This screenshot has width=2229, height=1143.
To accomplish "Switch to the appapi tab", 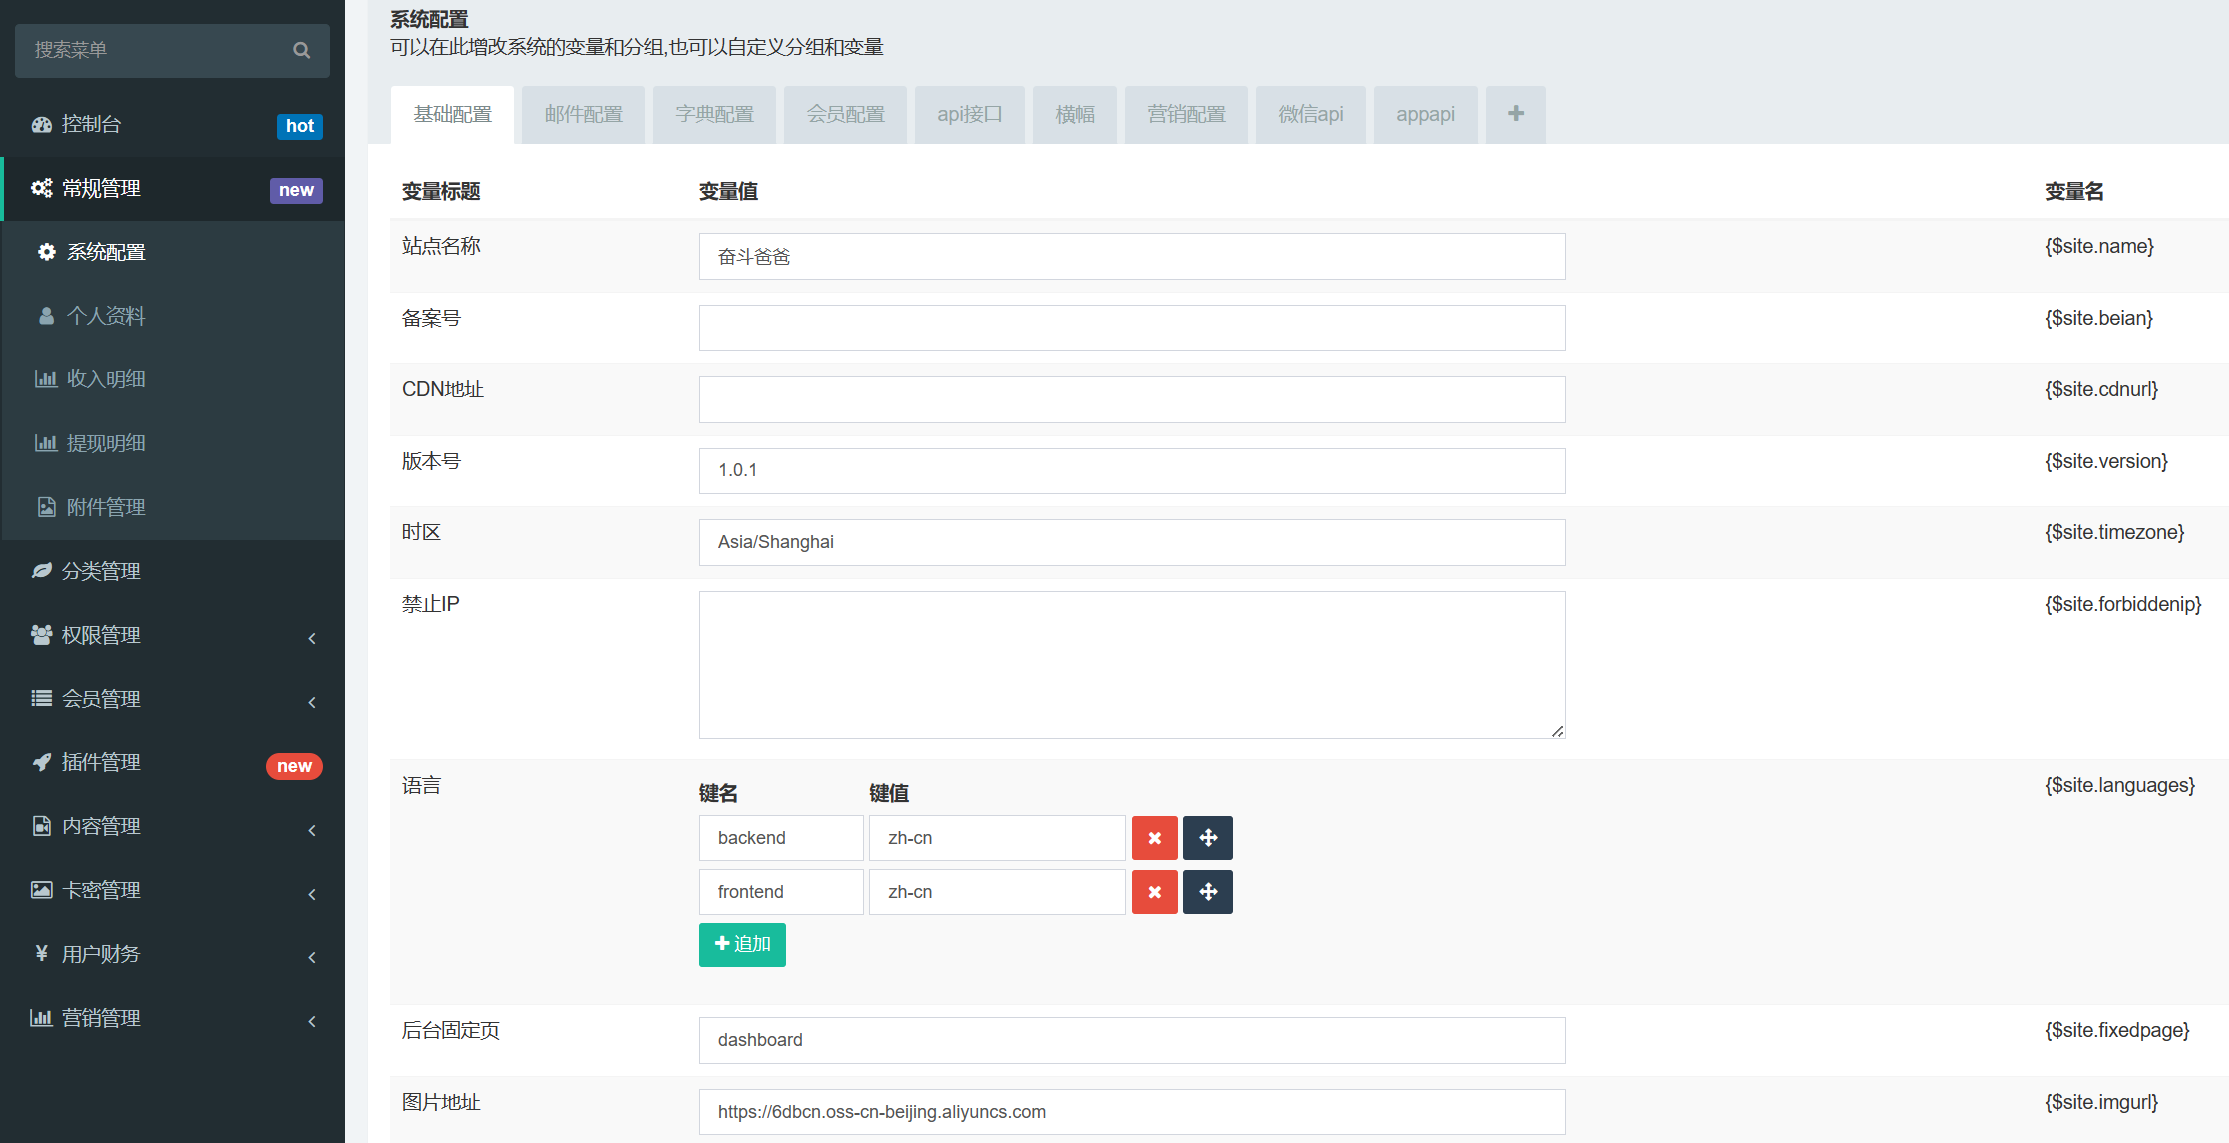I will click(x=1425, y=115).
